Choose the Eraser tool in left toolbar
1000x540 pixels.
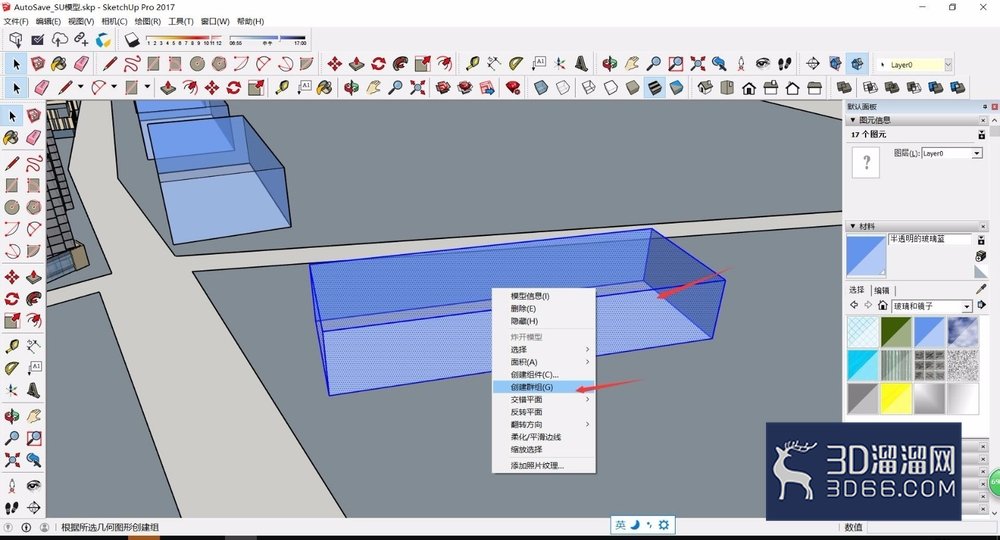33,137
